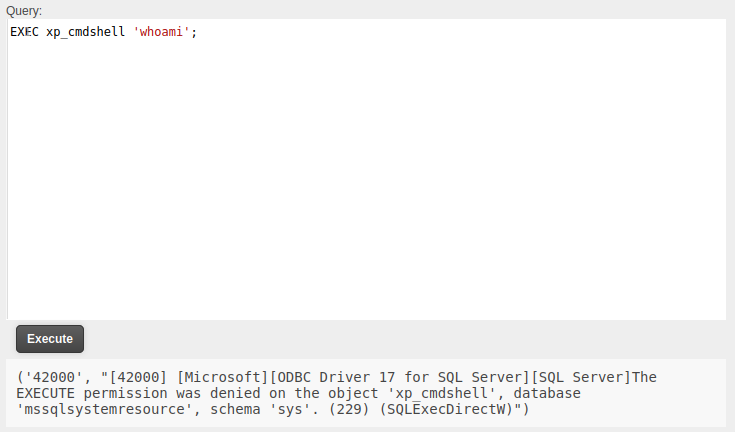The width and height of the screenshot is (735, 432).
Task: Click xp_cmdshell in the query editor
Action: point(86,32)
